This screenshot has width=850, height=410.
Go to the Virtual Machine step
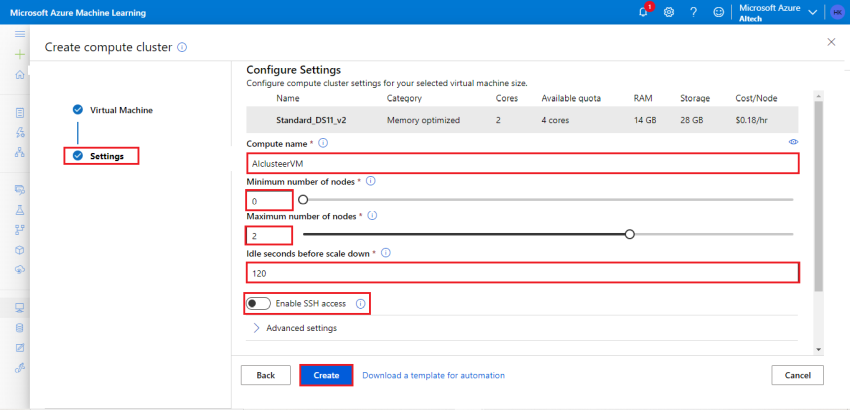point(113,110)
